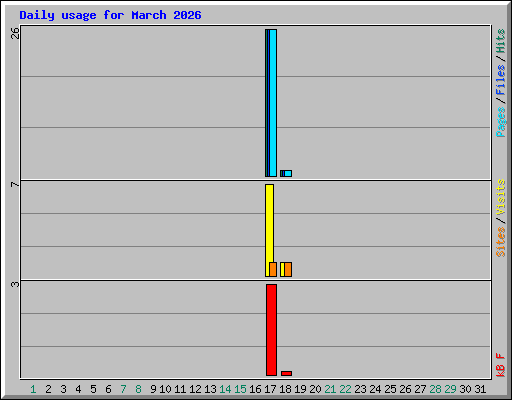Image resolution: width=512 pixels, height=400 pixels.
Task: Click the y-axis maximum value '3'
Action: click(x=15, y=284)
